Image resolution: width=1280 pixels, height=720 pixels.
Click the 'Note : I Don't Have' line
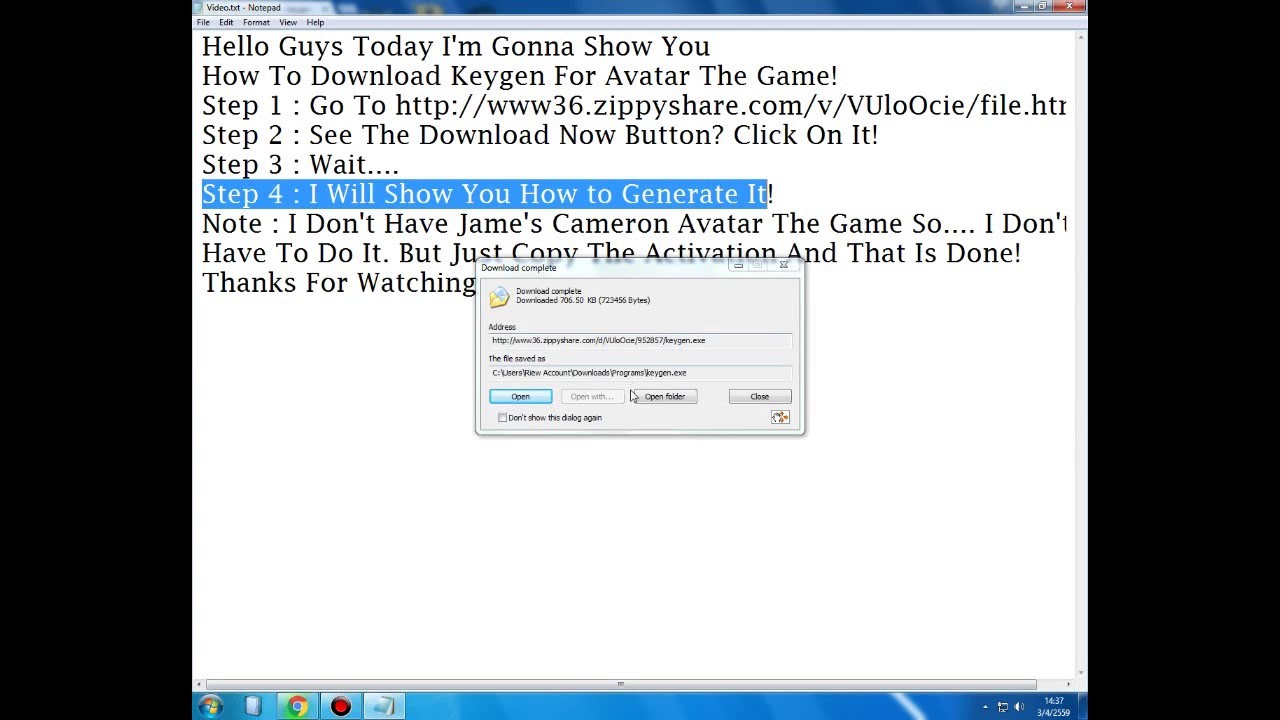[634, 223]
